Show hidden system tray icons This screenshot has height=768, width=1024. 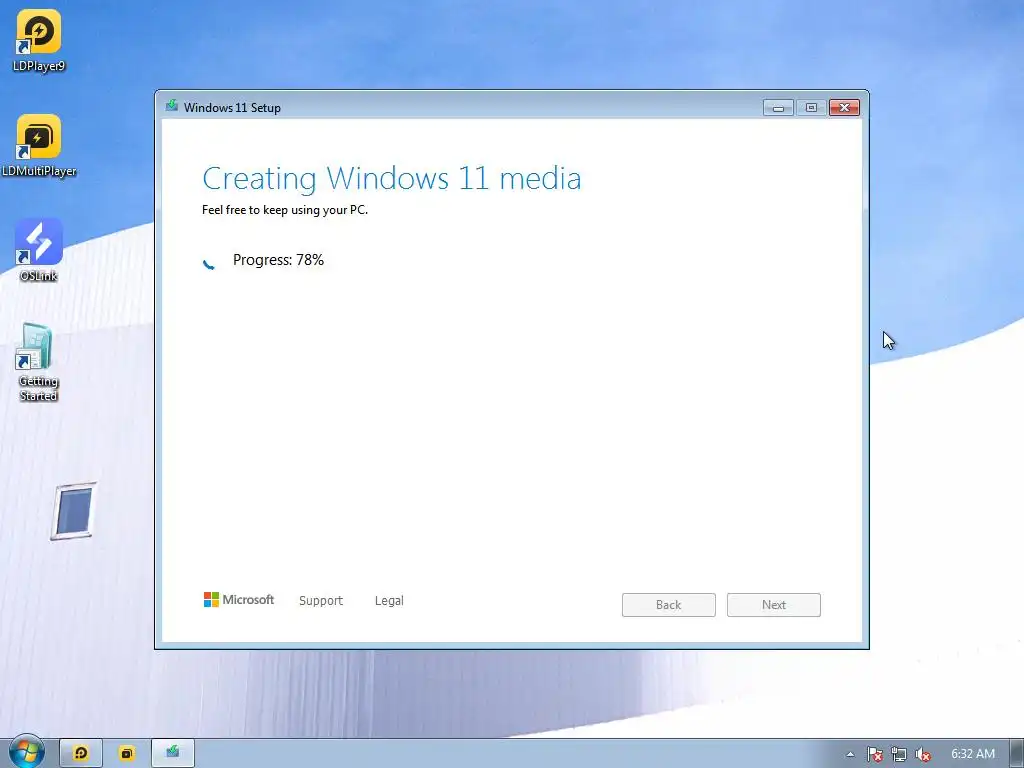[850, 754]
